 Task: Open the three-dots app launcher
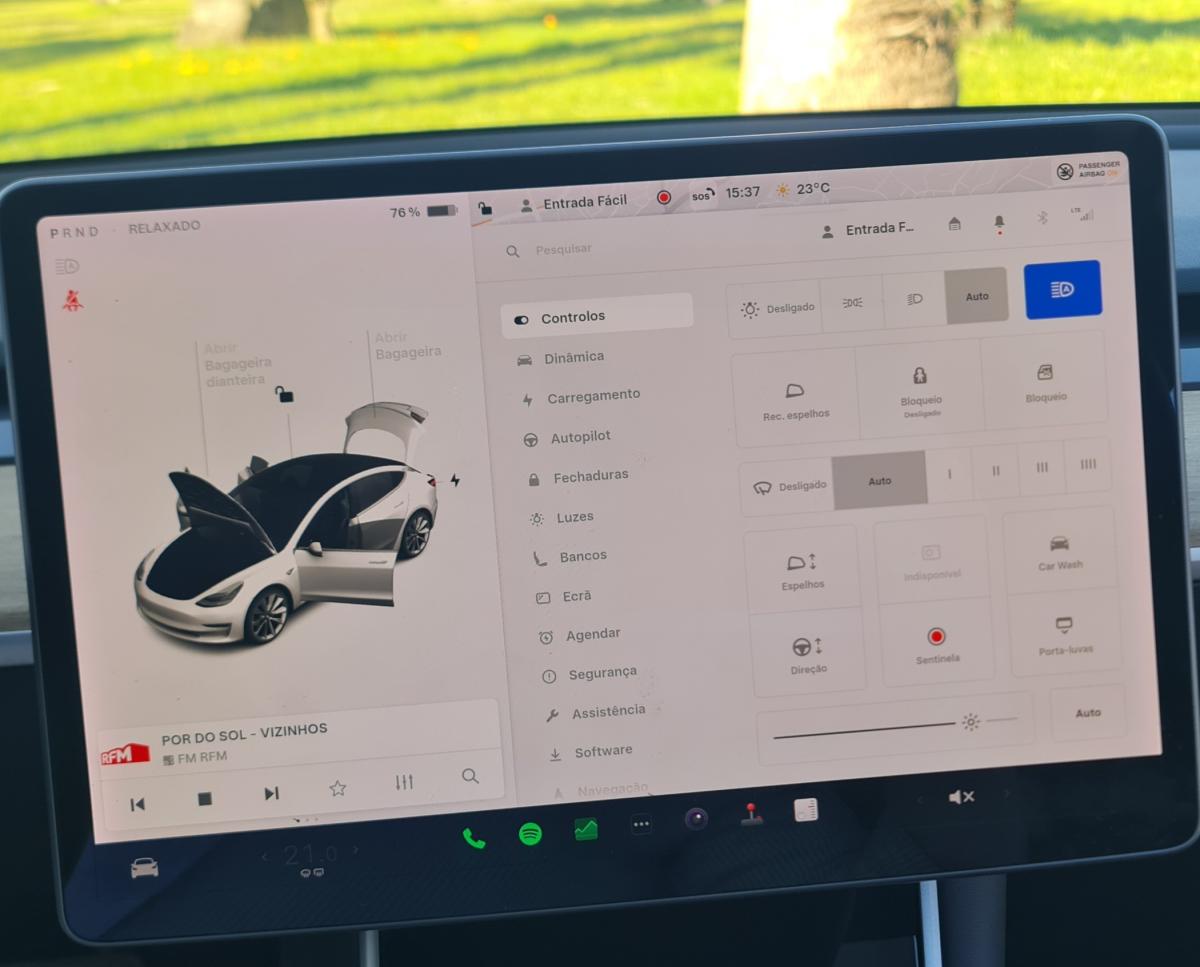[x=641, y=825]
